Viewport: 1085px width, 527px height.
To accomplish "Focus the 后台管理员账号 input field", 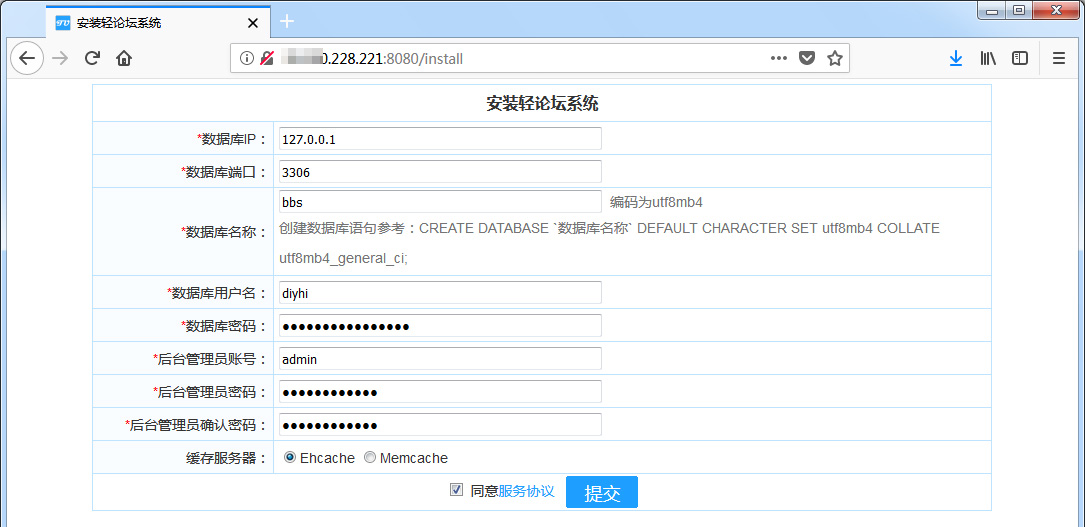I will [440, 359].
